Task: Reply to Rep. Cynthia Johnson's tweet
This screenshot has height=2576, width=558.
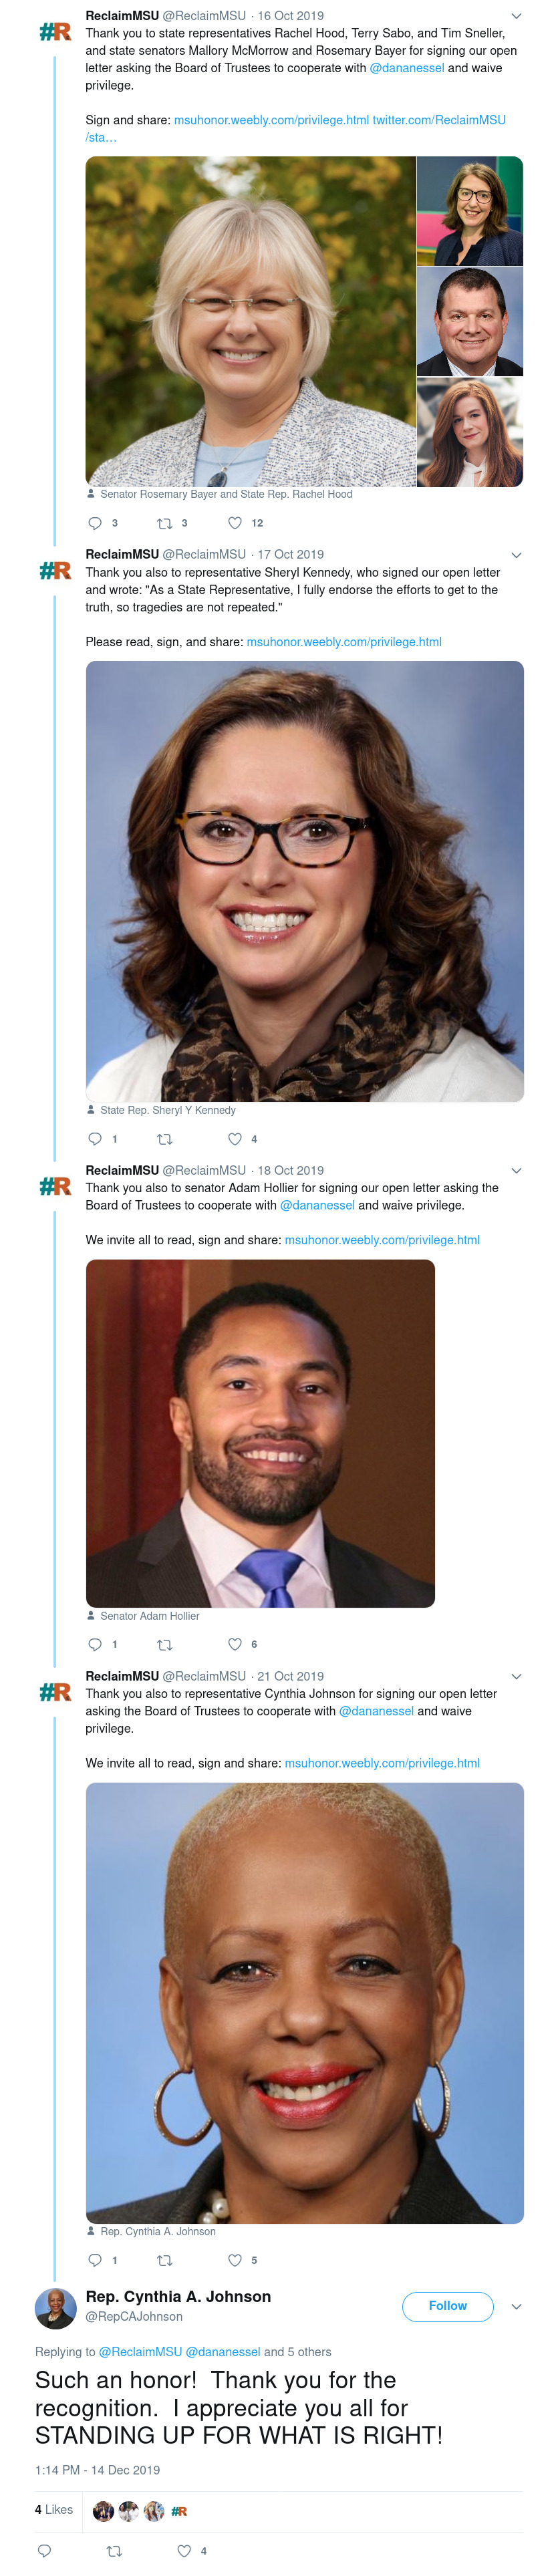Action: point(44,2550)
